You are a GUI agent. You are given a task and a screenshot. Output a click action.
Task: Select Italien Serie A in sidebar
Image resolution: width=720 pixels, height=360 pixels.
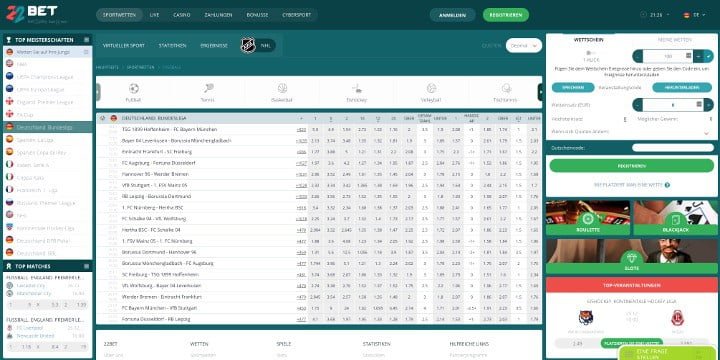48,164
